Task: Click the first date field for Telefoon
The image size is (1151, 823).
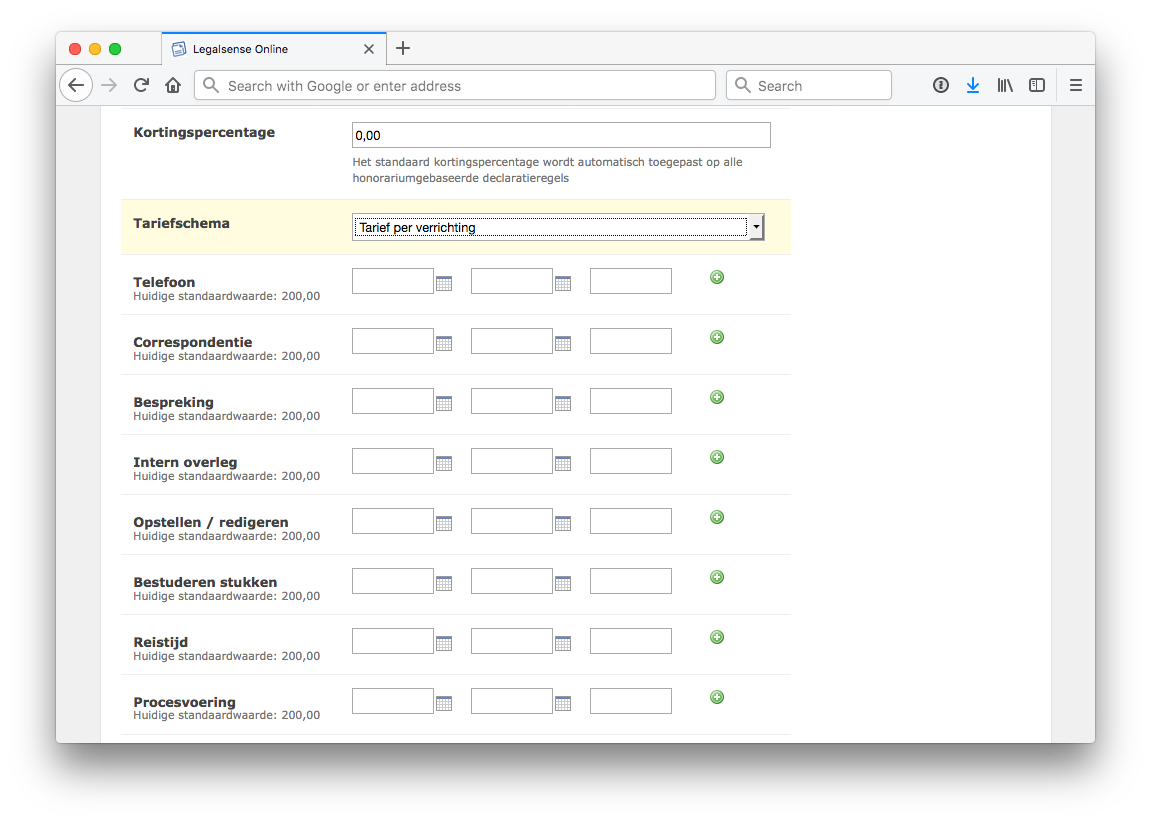Action: click(x=393, y=281)
